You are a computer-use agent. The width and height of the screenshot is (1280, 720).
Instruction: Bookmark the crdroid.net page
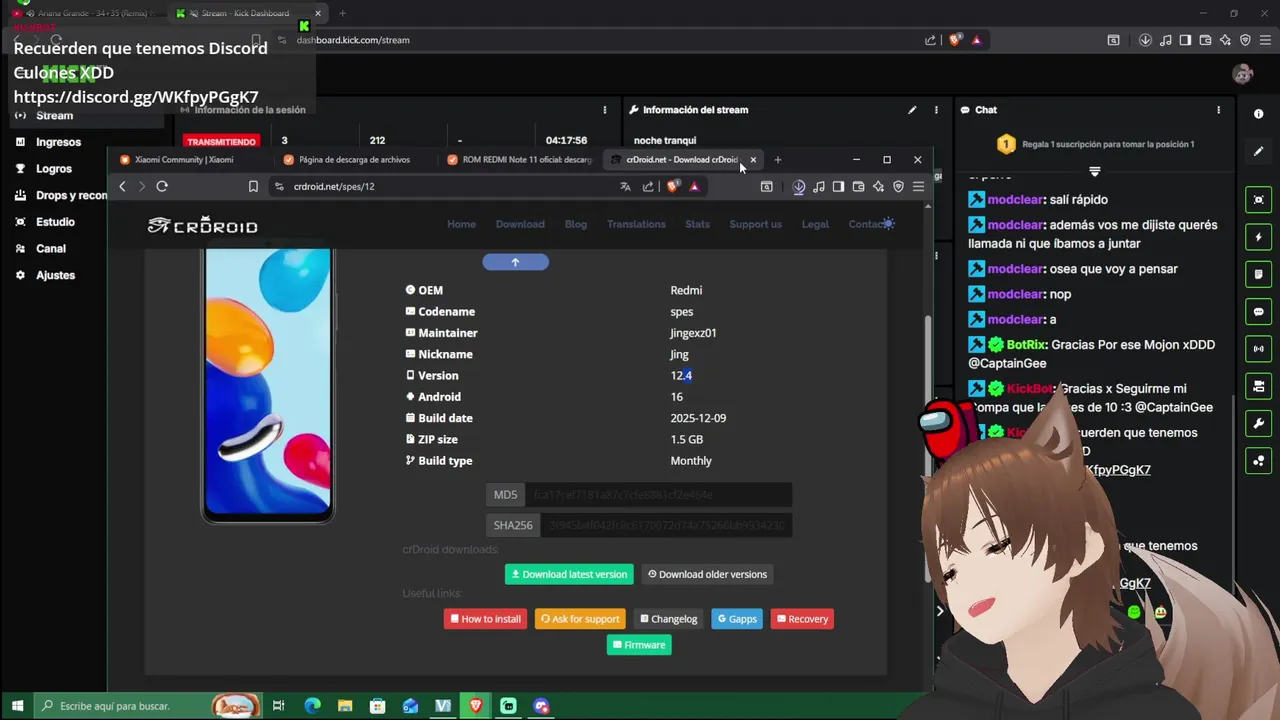click(253, 186)
